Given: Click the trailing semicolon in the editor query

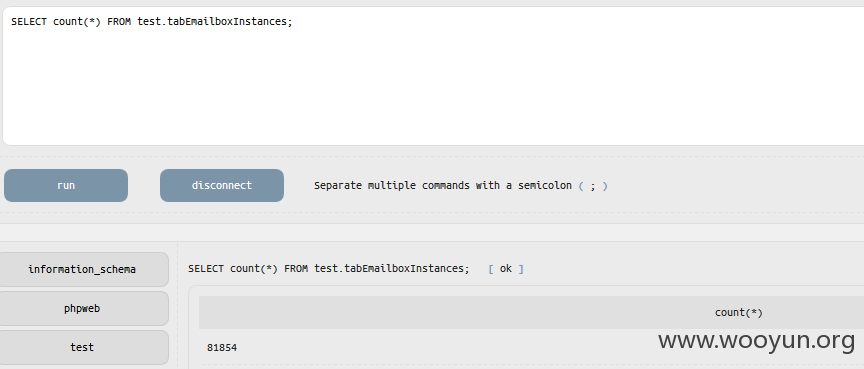Looking at the screenshot, I should pyautogui.click(x=290, y=22).
